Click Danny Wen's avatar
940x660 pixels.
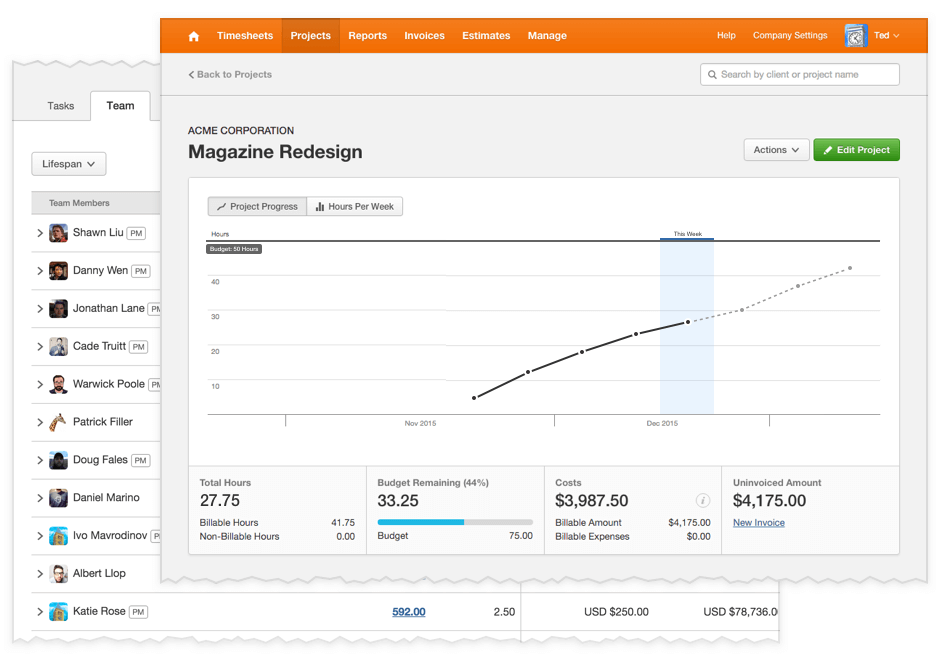[58, 271]
